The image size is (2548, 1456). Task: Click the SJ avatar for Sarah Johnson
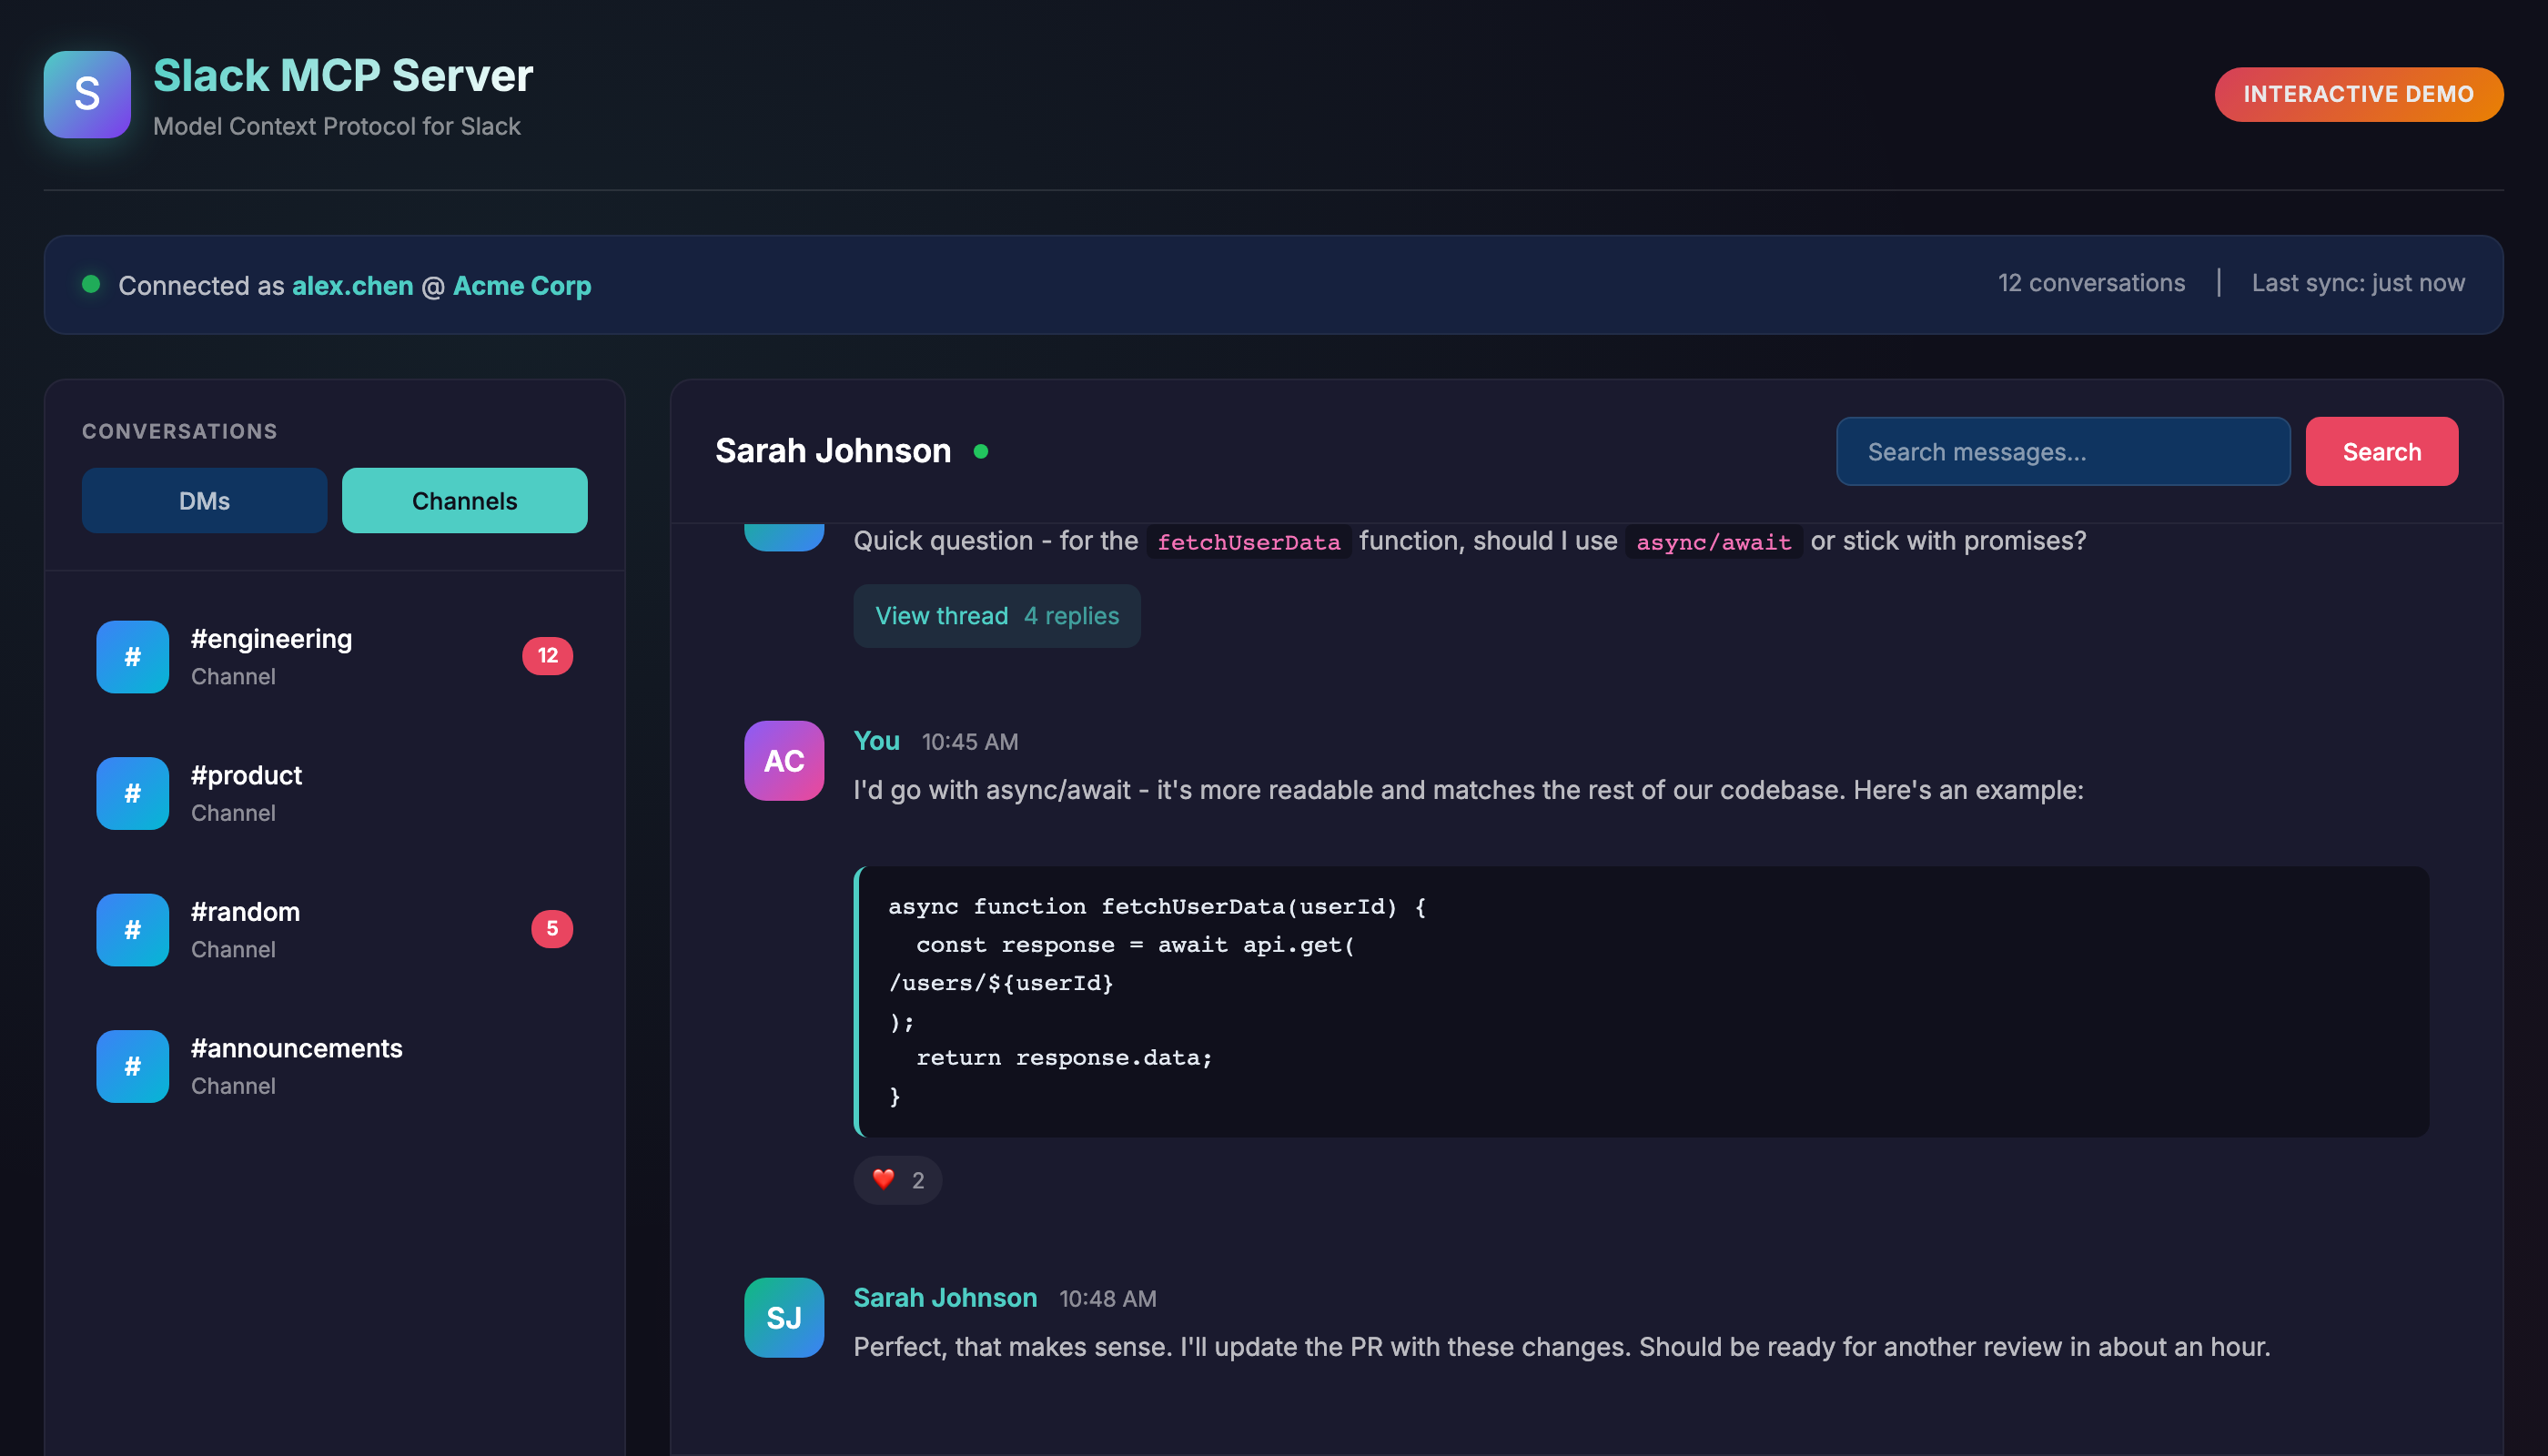[x=784, y=1317]
